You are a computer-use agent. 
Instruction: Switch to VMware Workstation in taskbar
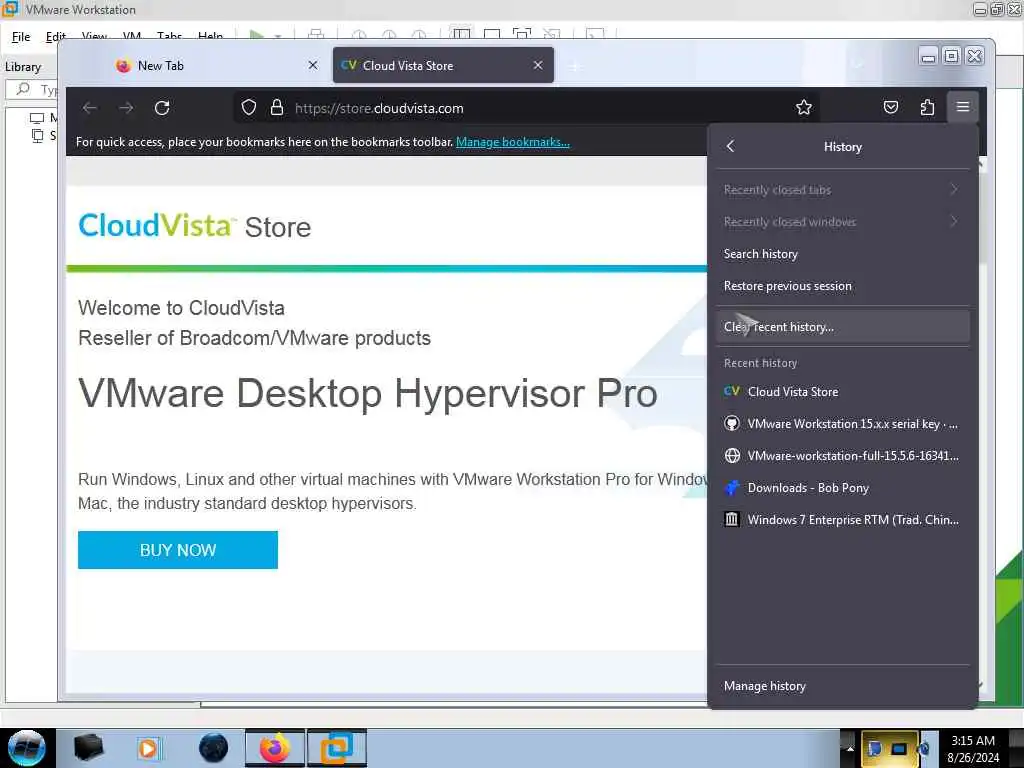click(337, 748)
